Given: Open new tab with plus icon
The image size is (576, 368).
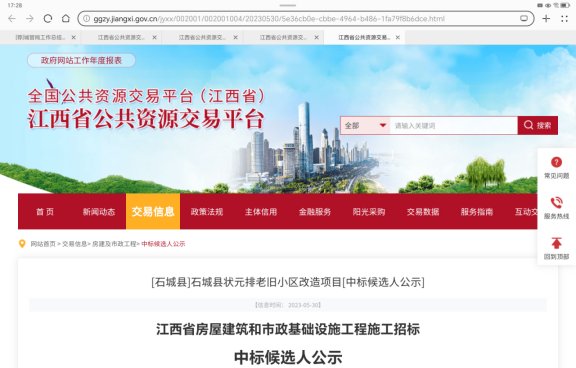Looking at the screenshot, I should tap(546, 18).
